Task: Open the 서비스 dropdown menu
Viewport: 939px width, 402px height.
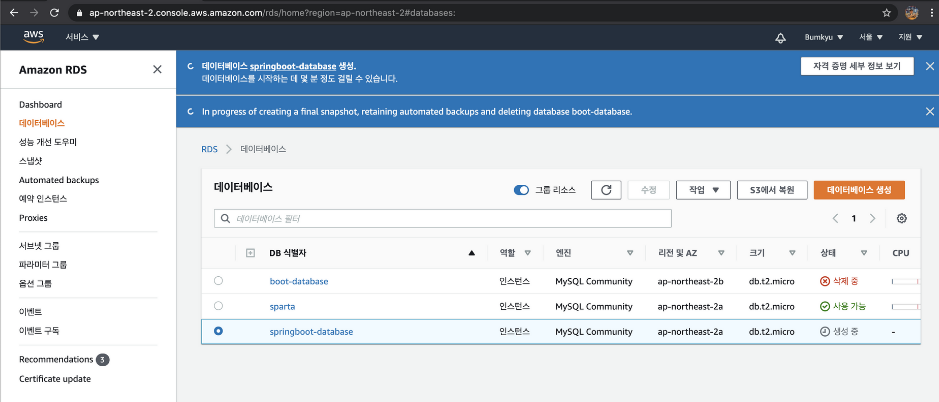Action: point(82,37)
